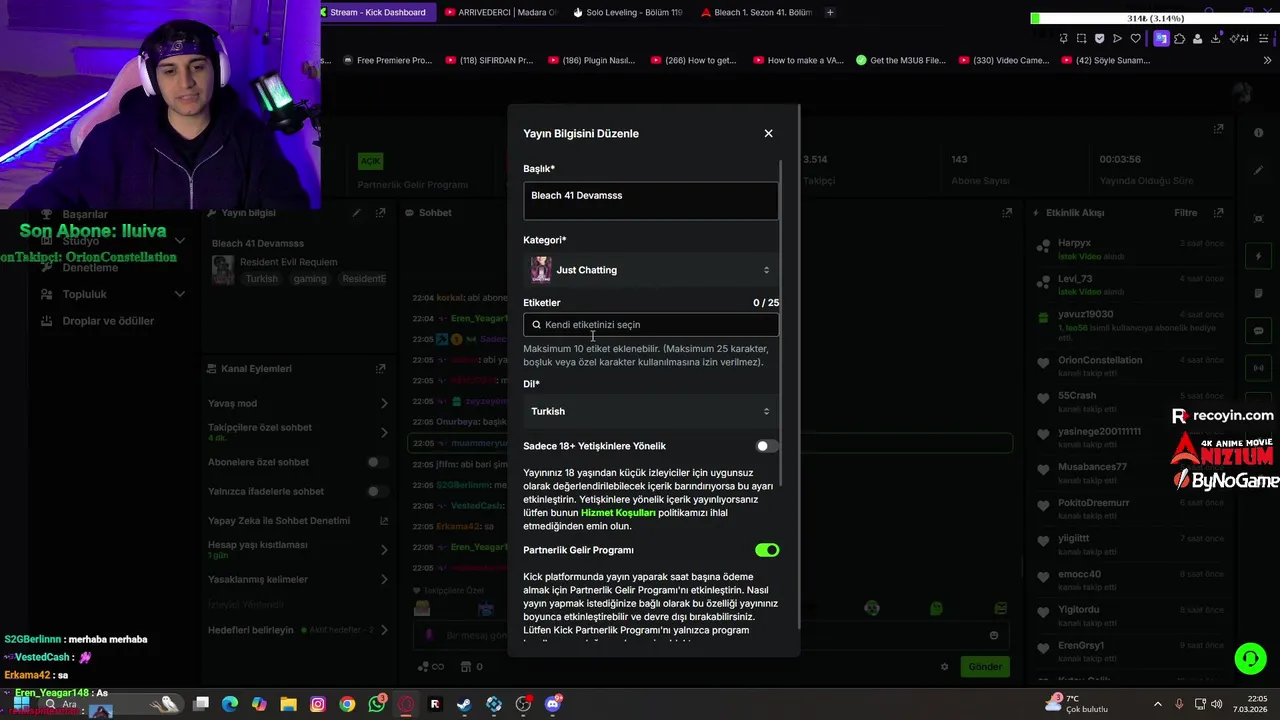This screenshot has width=1280, height=720.
Task: Edit Yayın bilgisi with pencil icon
Action: [x=356, y=213]
